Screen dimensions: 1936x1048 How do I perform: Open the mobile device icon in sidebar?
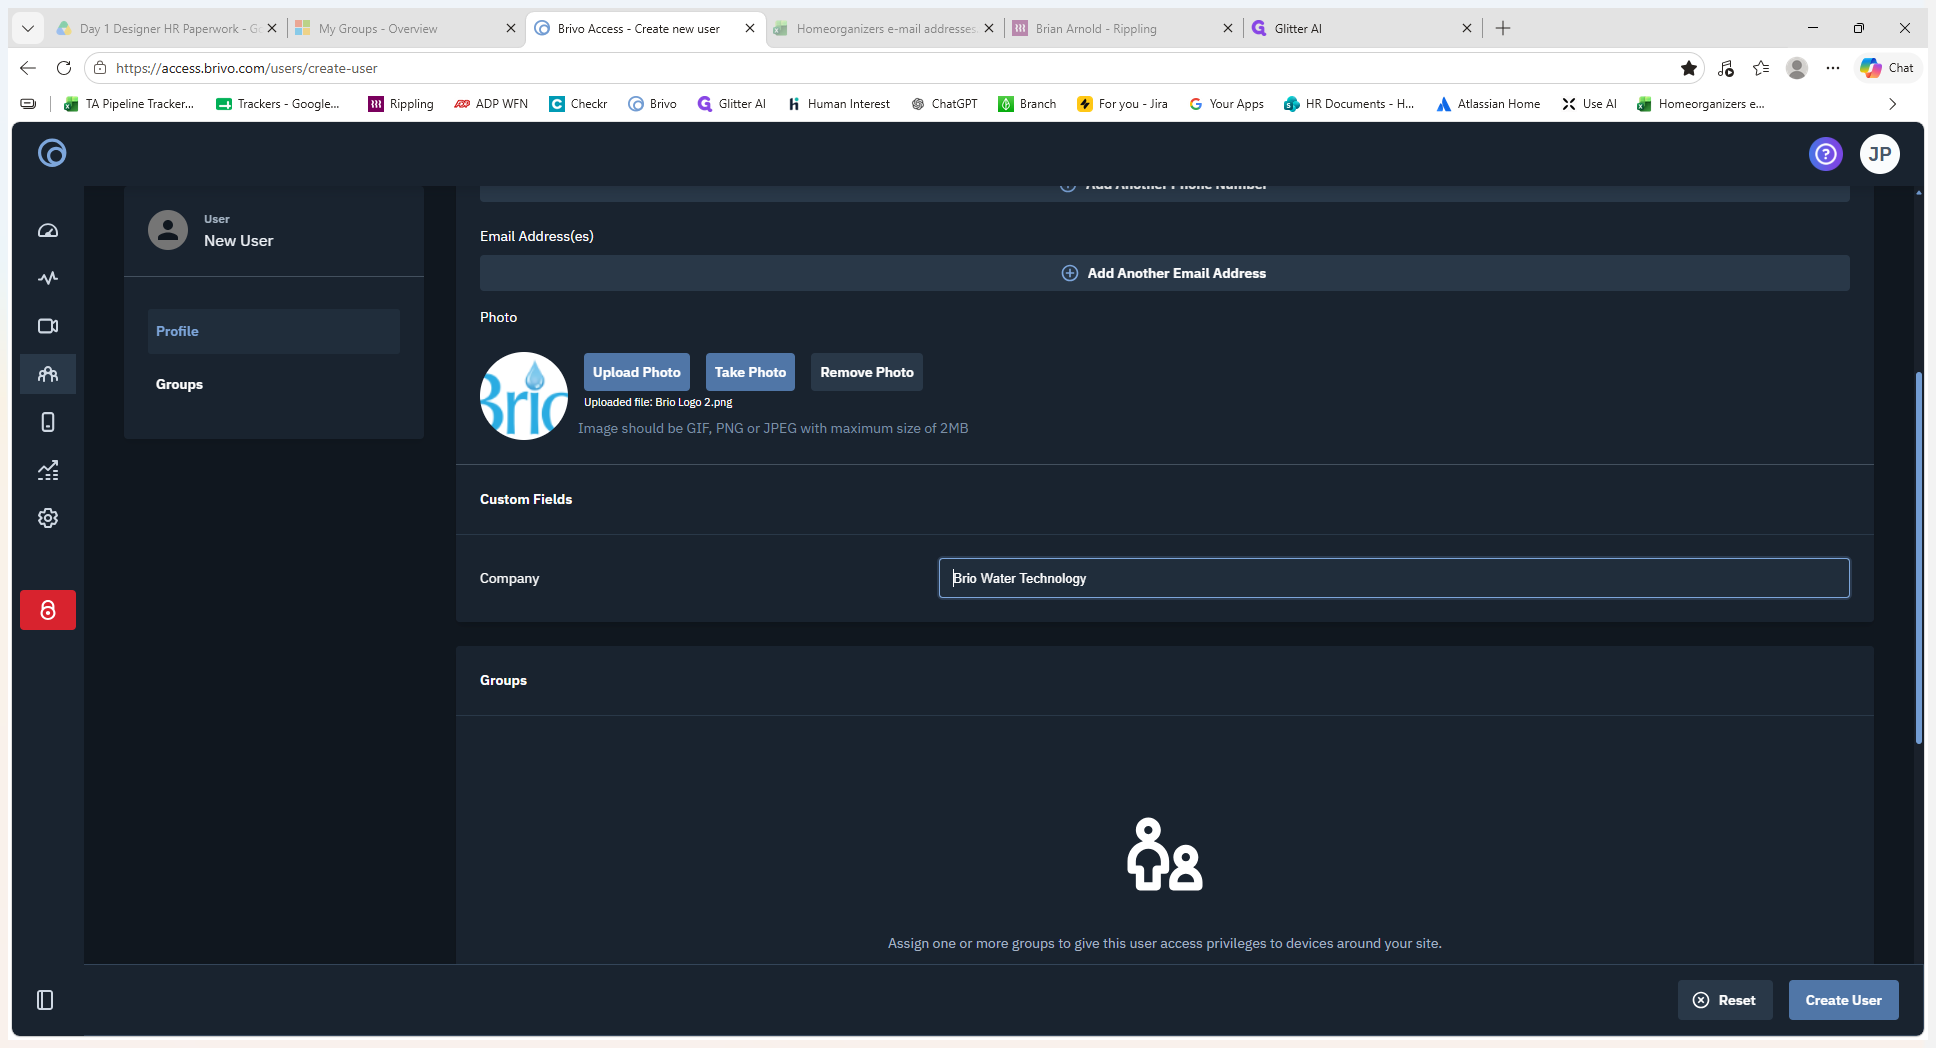[48, 422]
